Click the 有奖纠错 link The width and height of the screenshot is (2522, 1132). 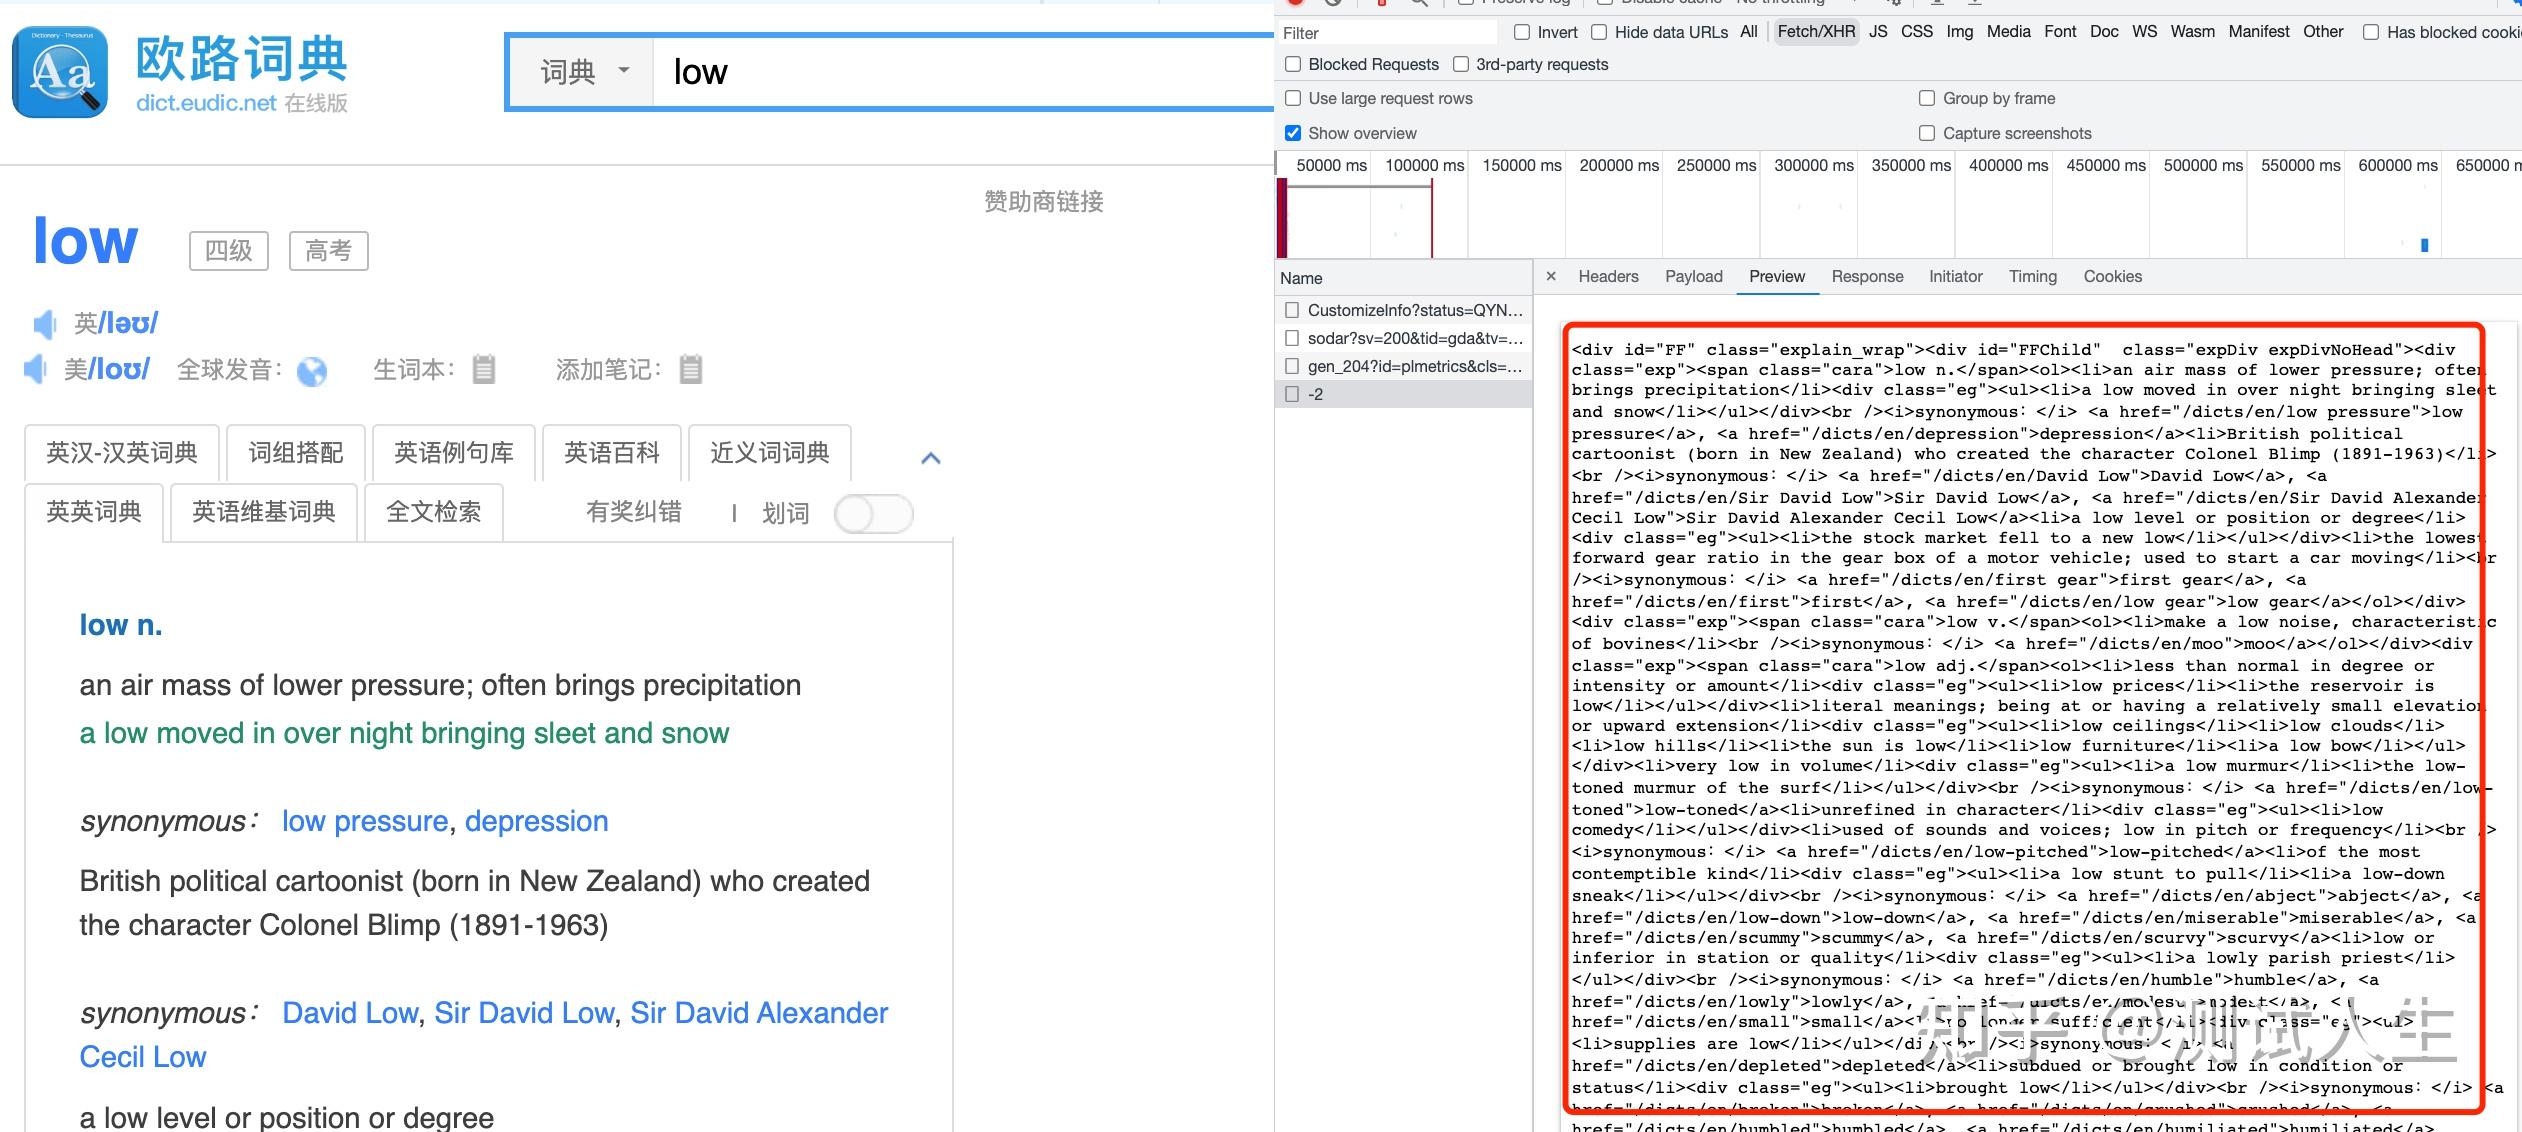[x=634, y=512]
